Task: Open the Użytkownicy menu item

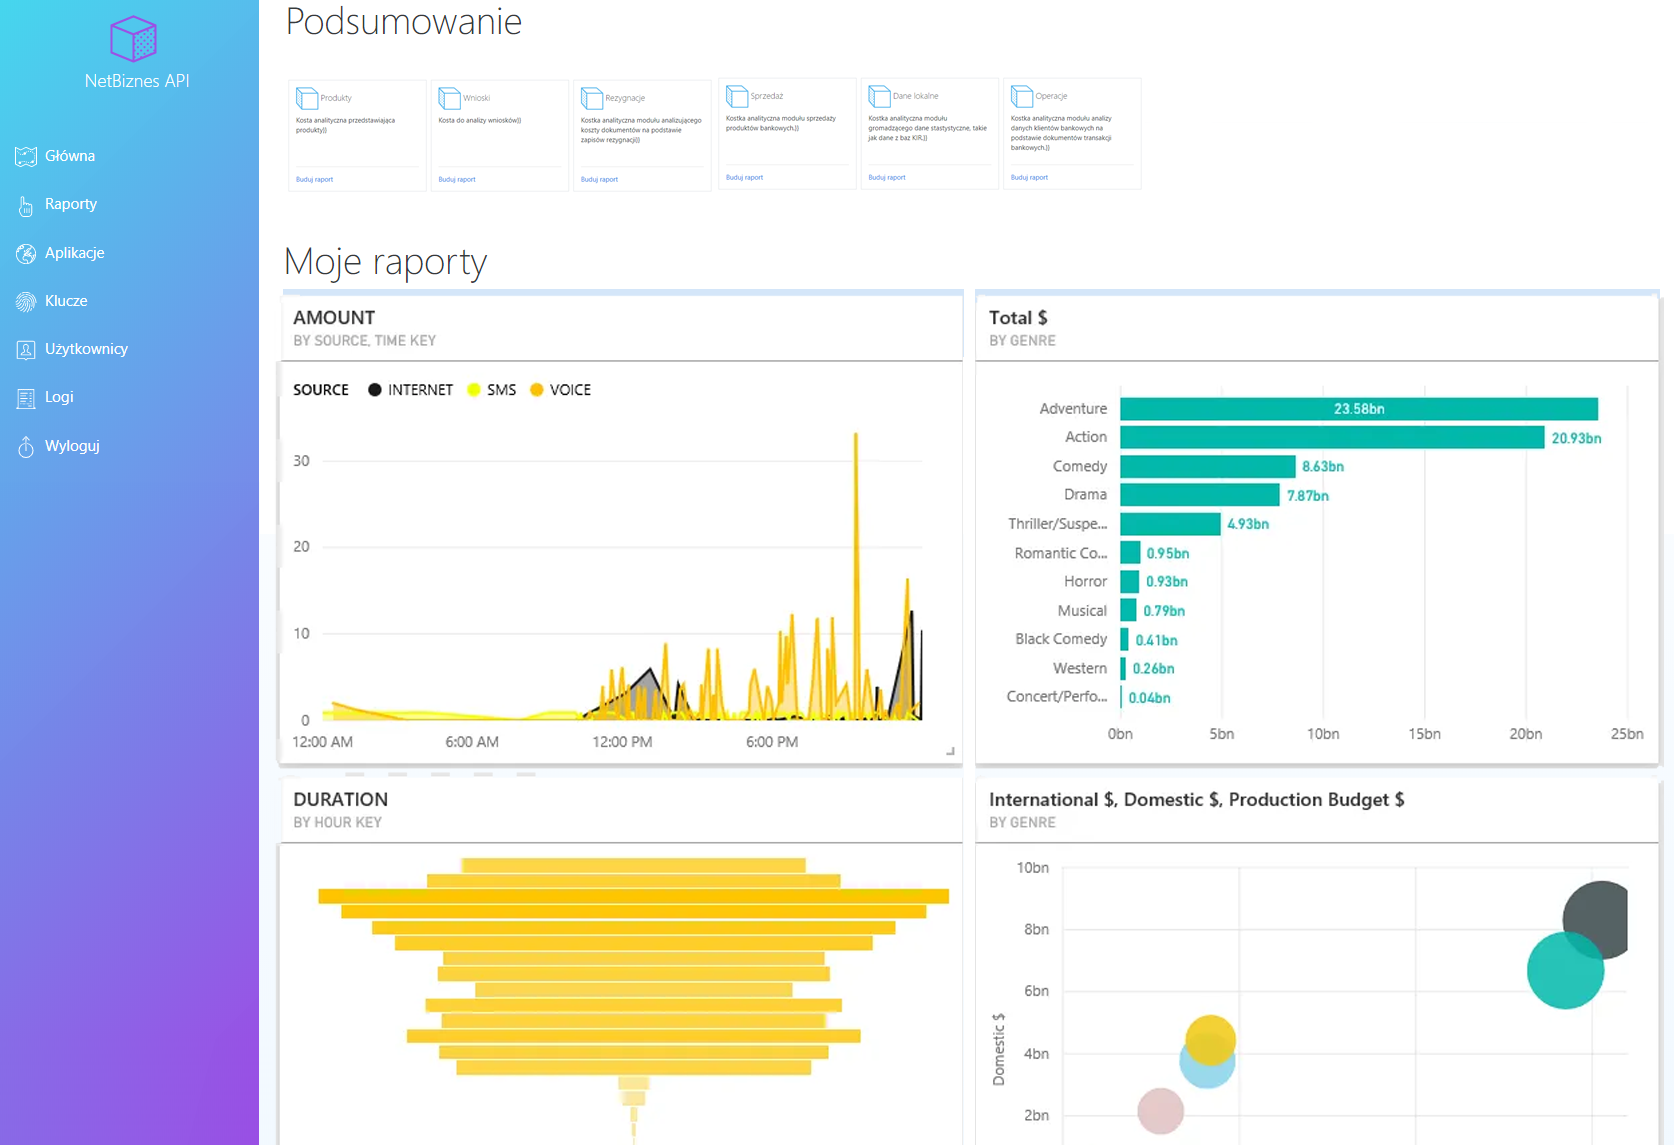Action: point(86,349)
